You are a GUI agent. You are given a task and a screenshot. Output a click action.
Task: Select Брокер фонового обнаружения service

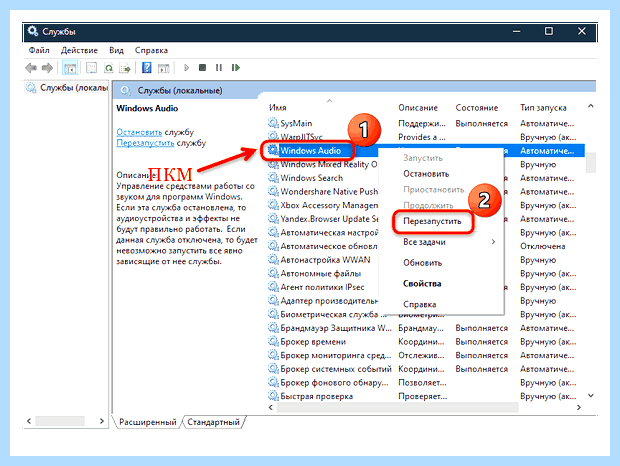coord(334,383)
